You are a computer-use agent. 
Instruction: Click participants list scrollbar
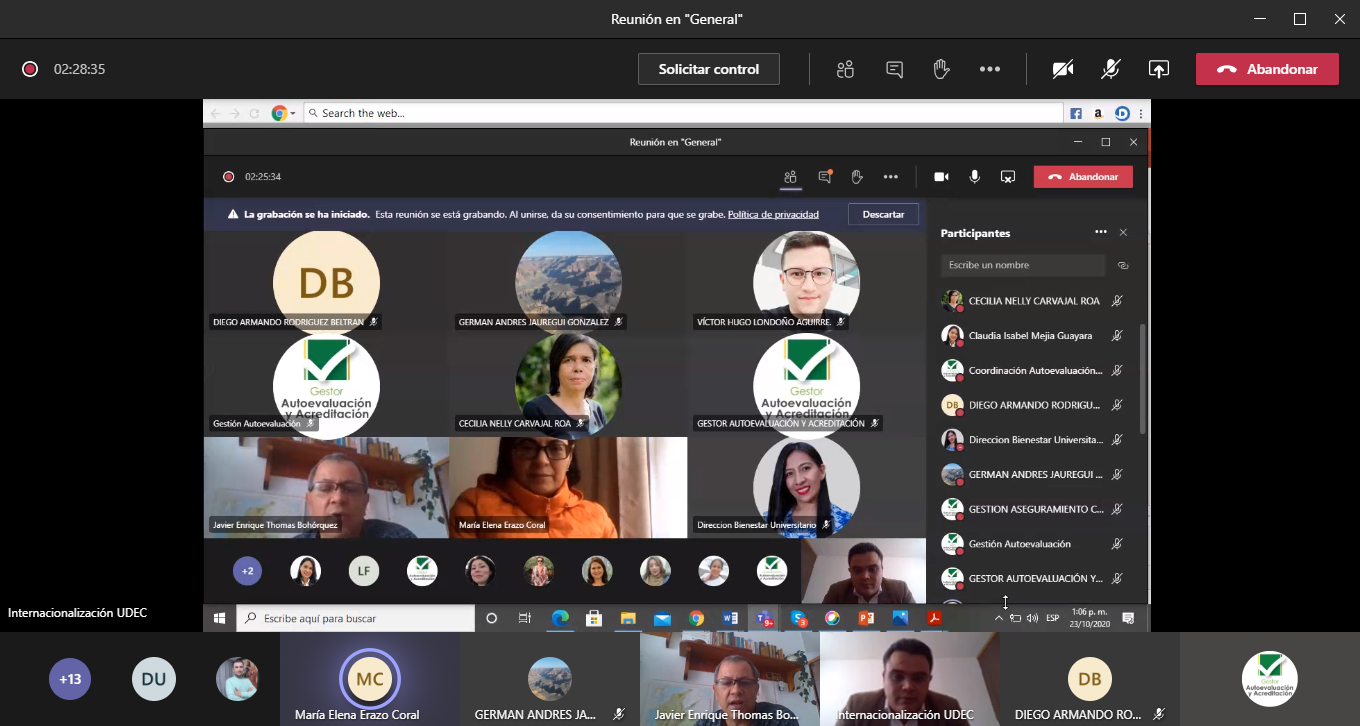coord(1143,380)
